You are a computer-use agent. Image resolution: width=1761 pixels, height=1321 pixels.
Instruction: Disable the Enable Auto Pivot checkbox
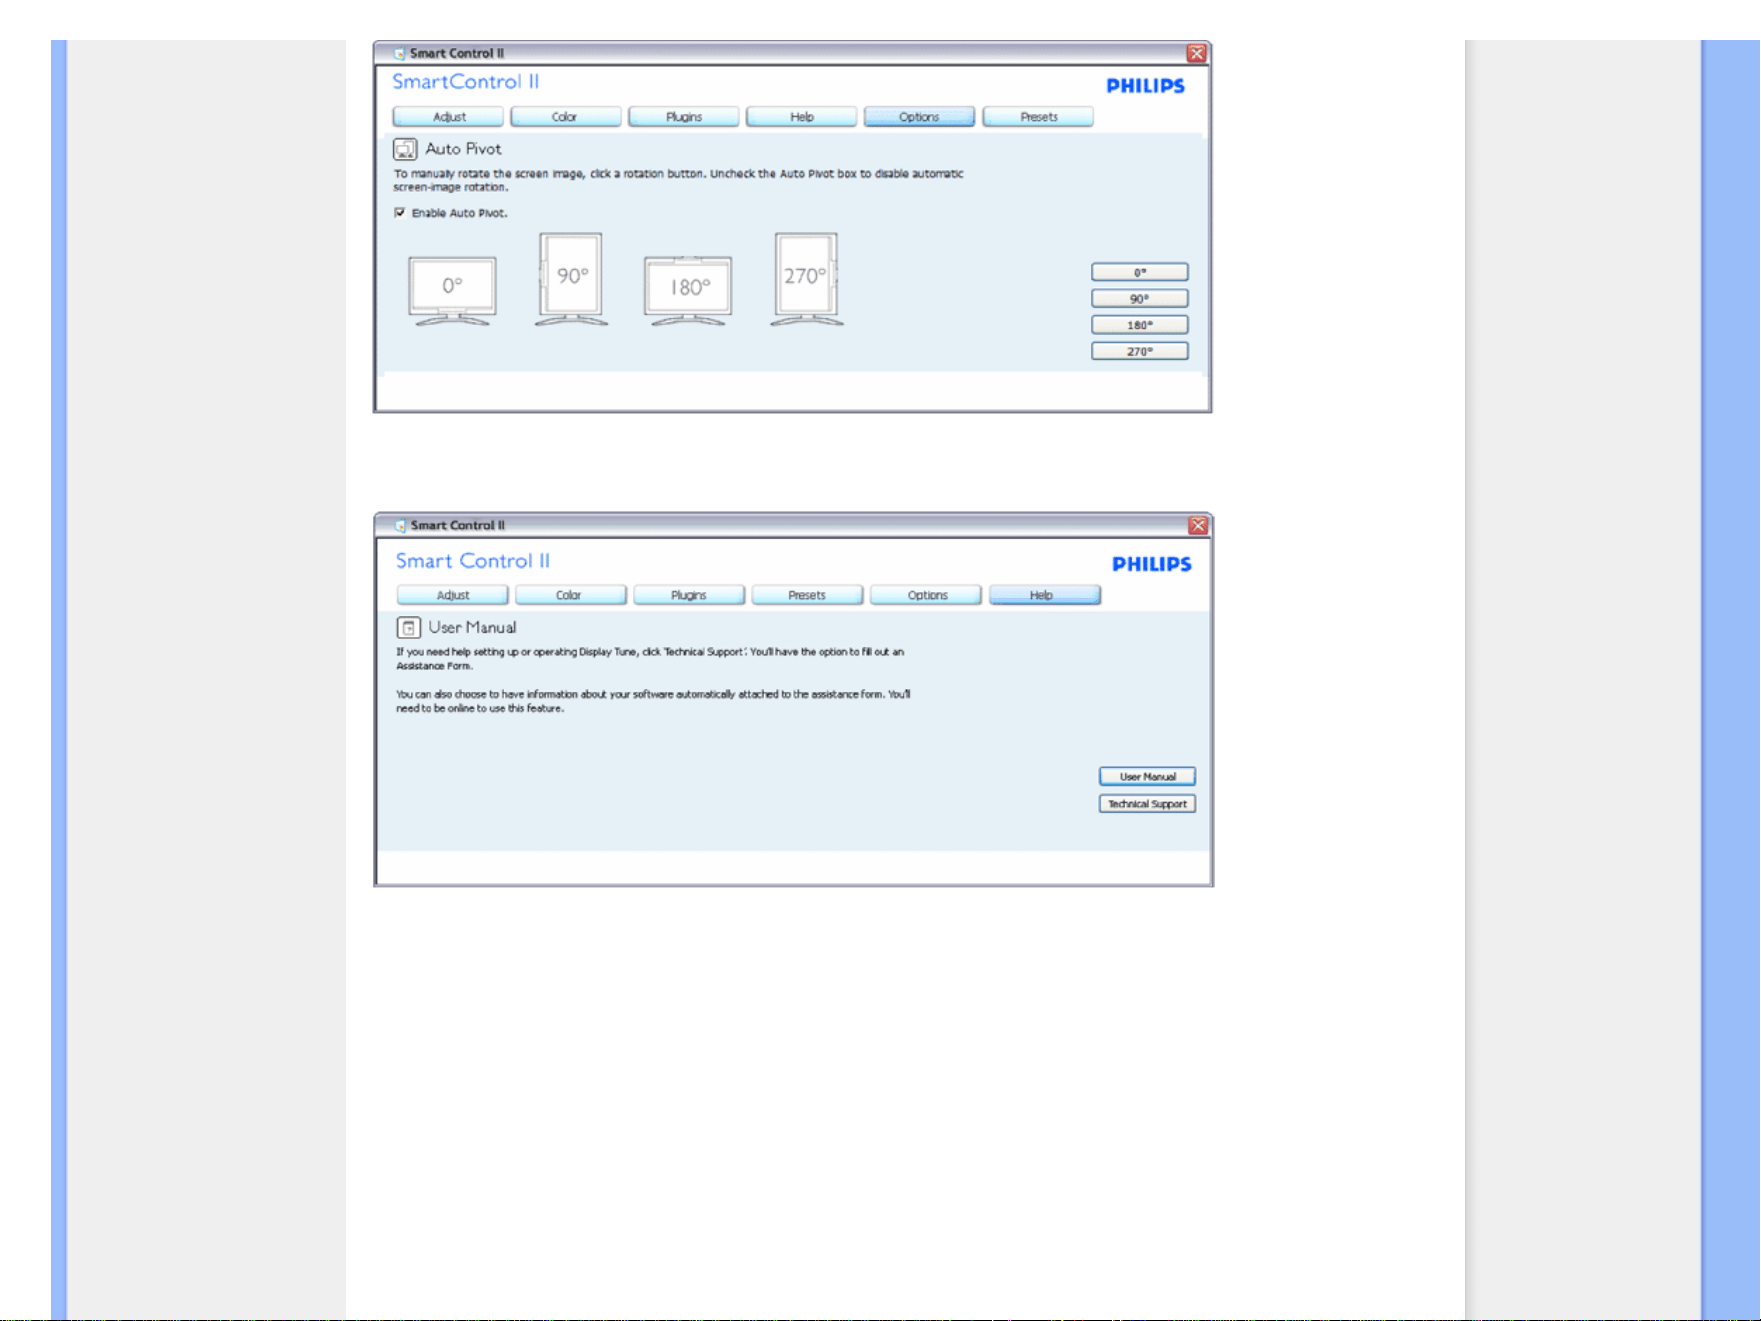(400, 213)
